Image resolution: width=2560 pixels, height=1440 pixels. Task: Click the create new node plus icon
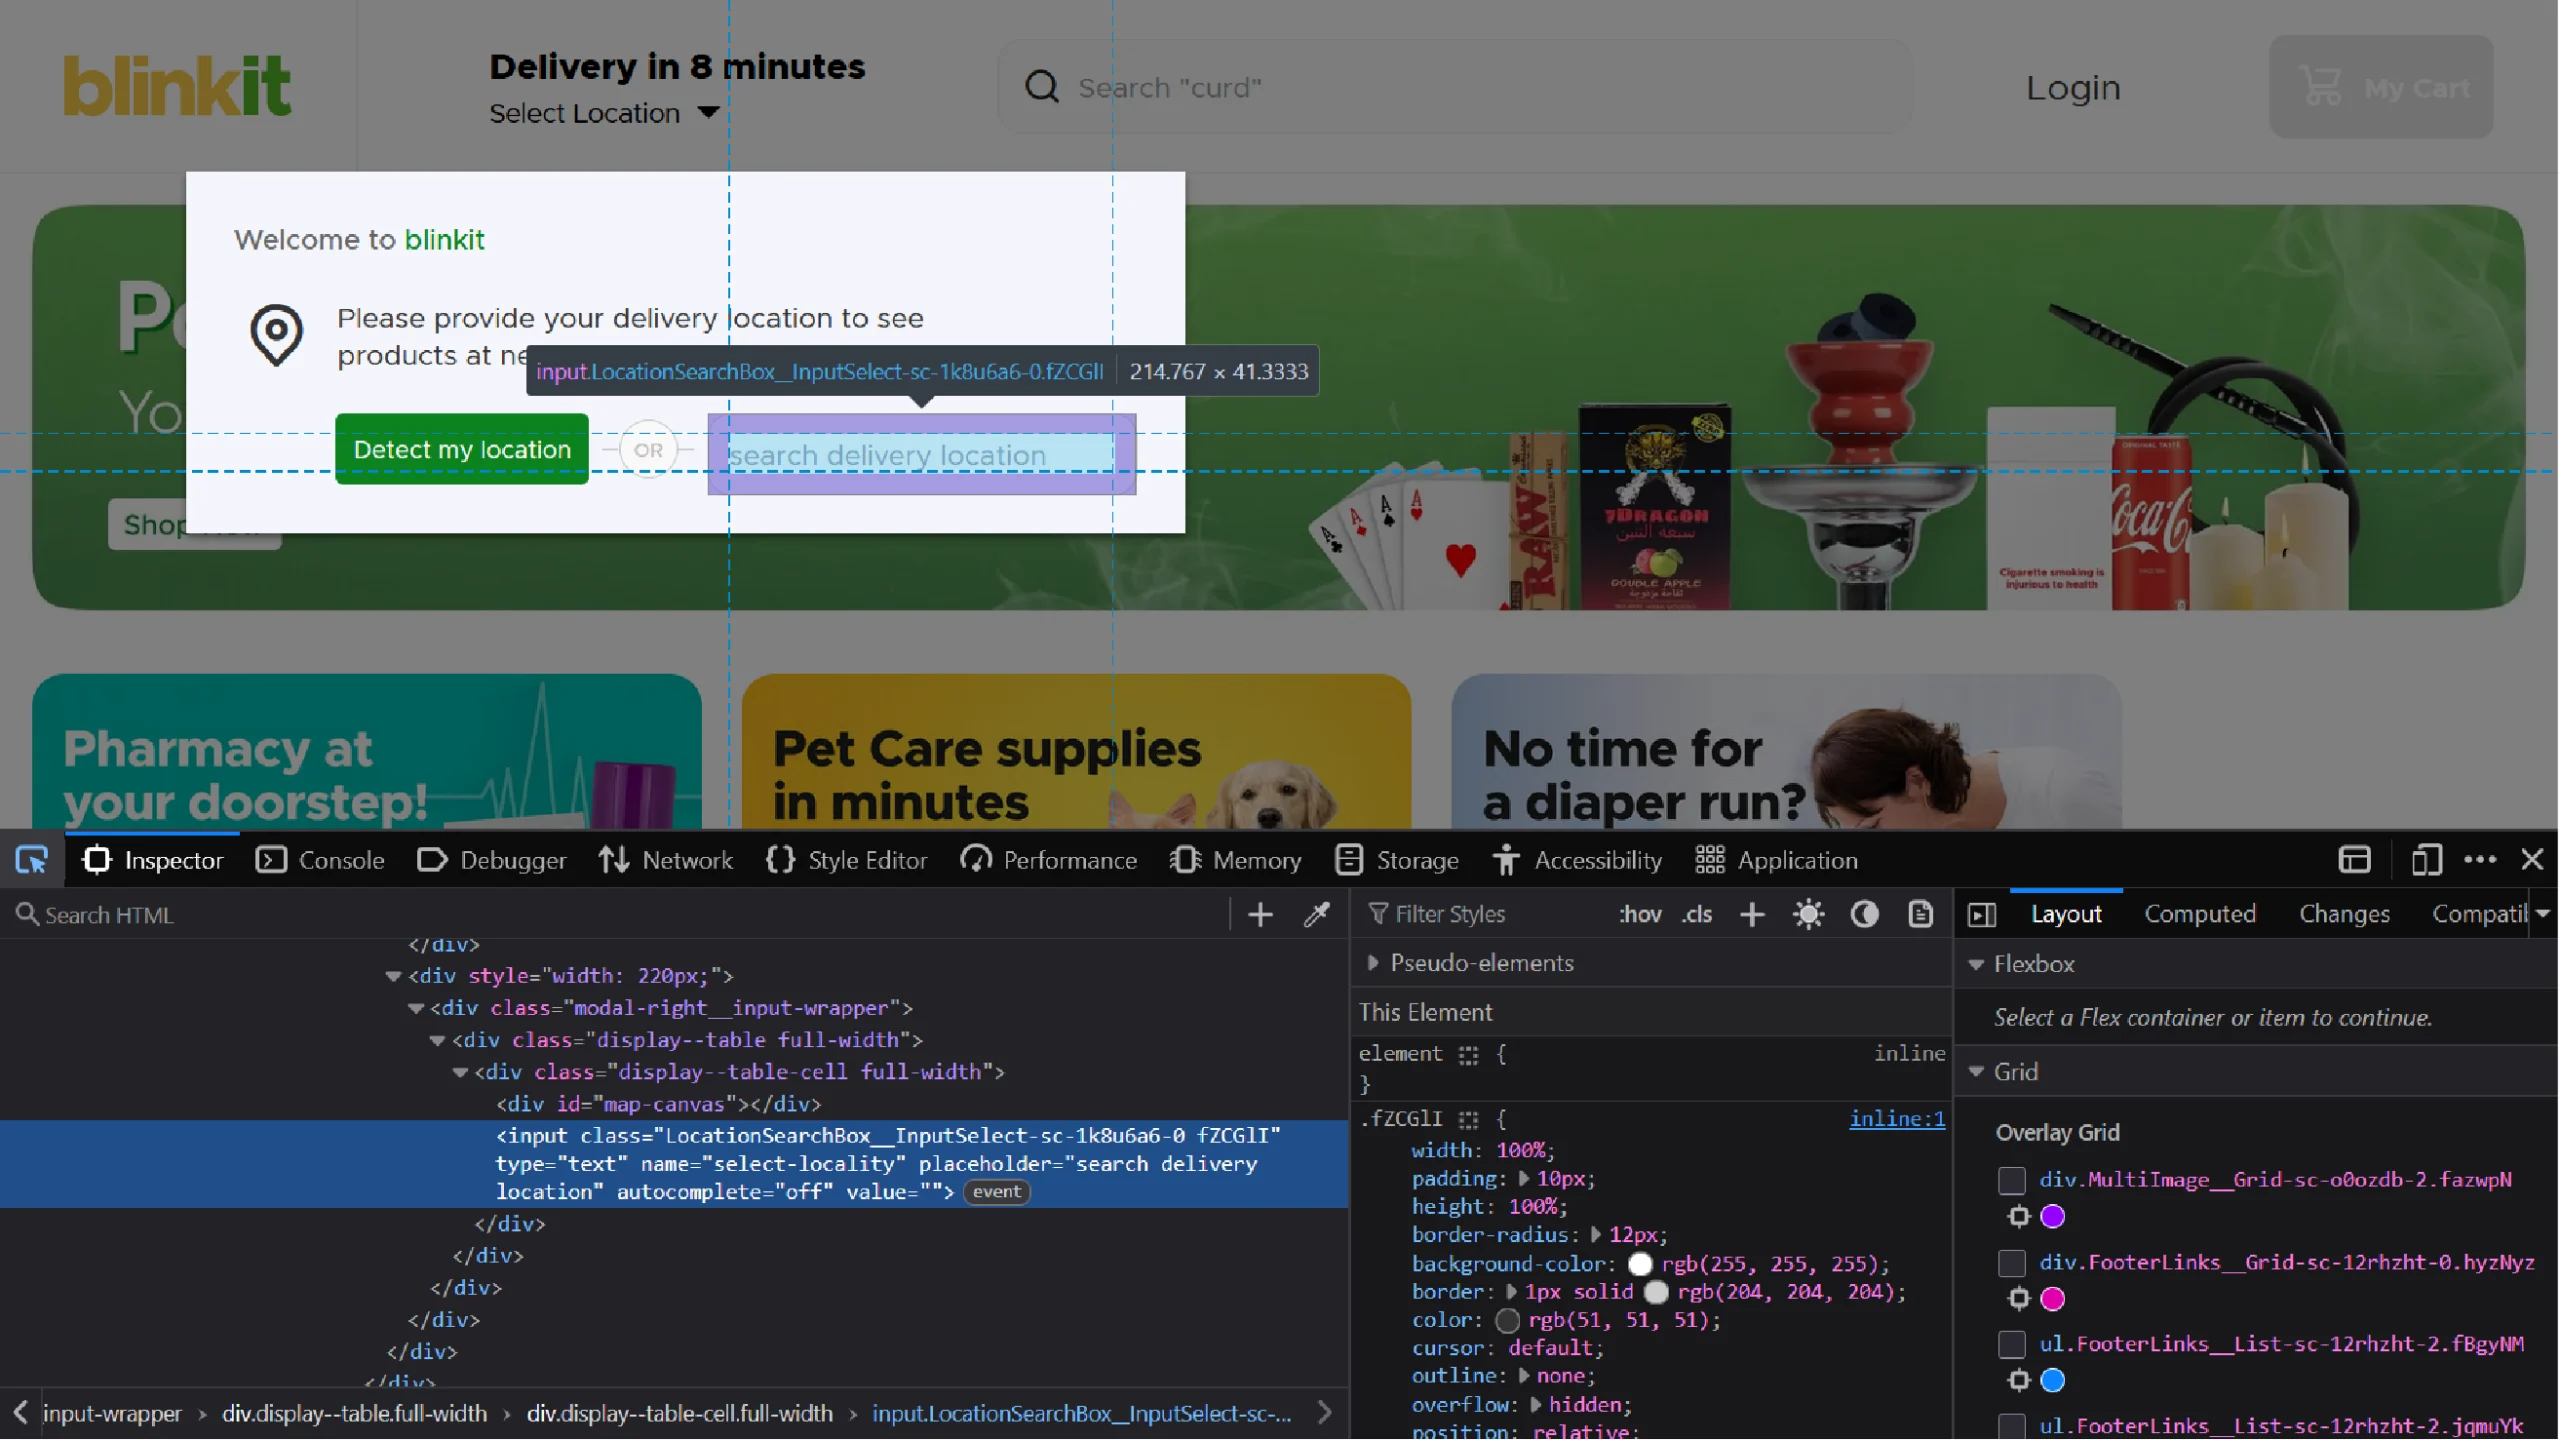tap(1260, 915)
